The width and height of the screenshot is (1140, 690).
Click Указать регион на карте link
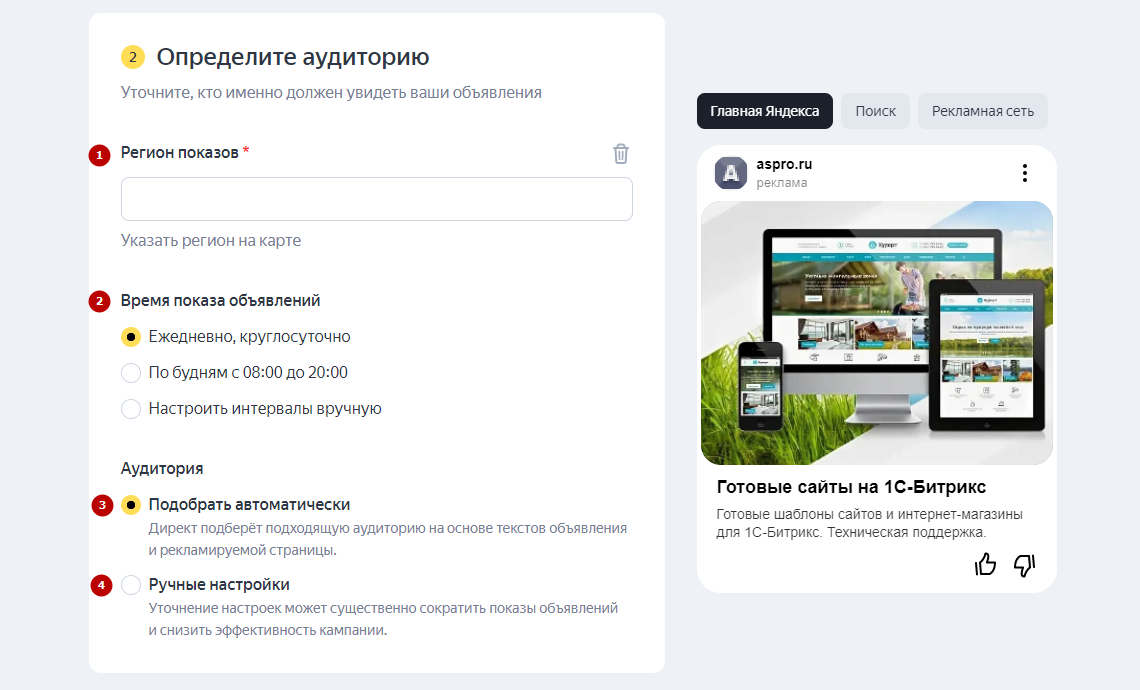pyautogui.click(x=211, y=241)
